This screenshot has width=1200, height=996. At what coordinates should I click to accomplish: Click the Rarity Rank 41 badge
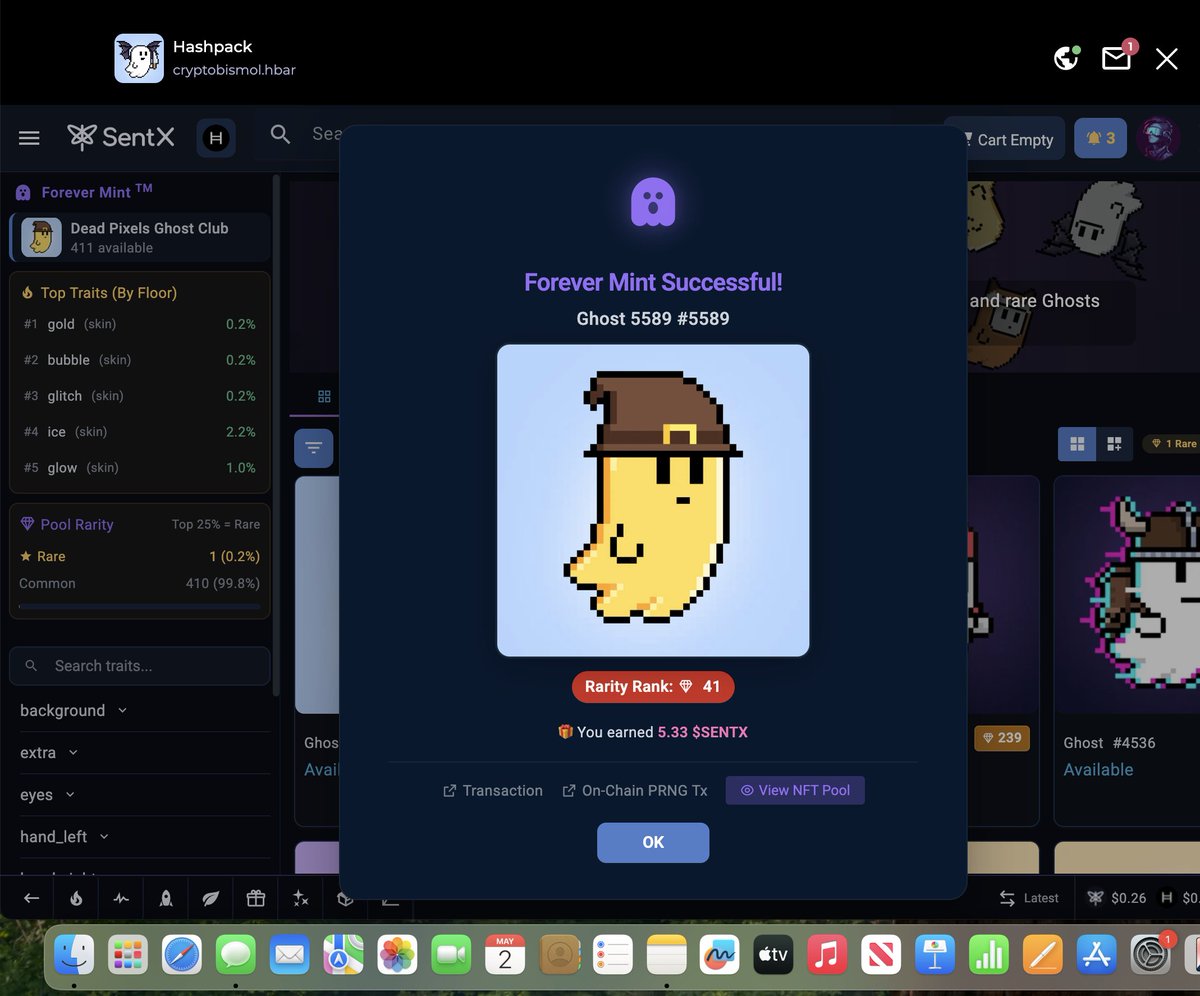tap(653, 687)
